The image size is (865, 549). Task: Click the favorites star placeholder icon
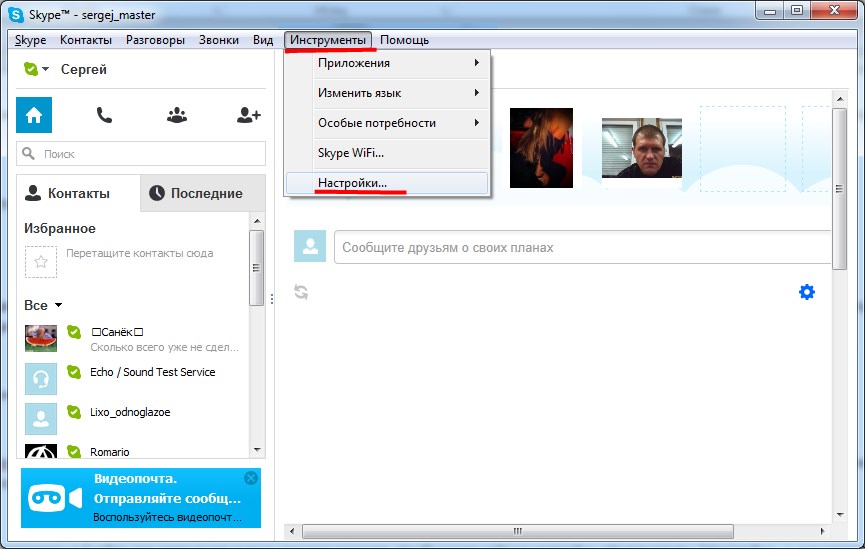point(41,262)
